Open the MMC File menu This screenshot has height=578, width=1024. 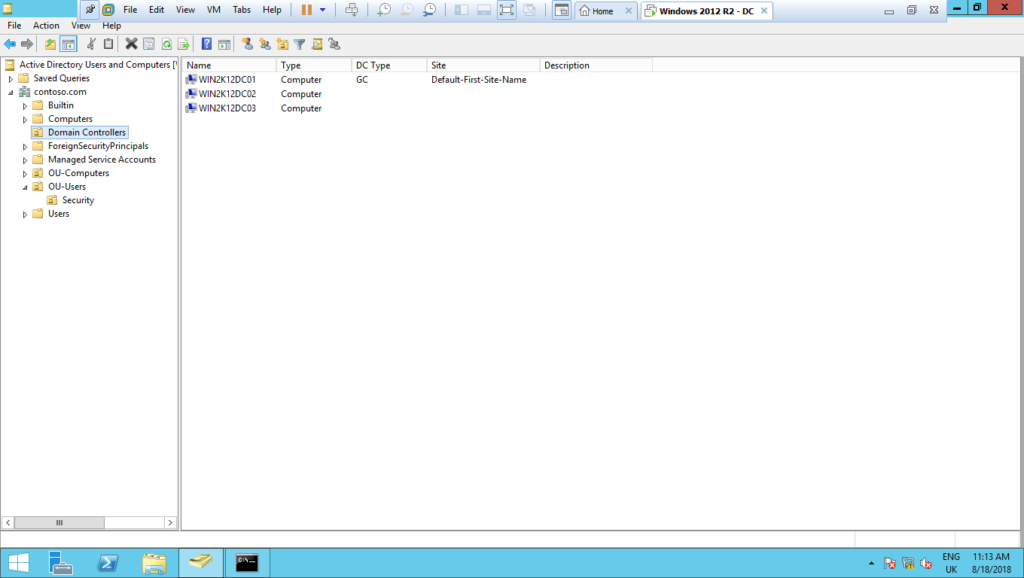[x=14, y=25]
